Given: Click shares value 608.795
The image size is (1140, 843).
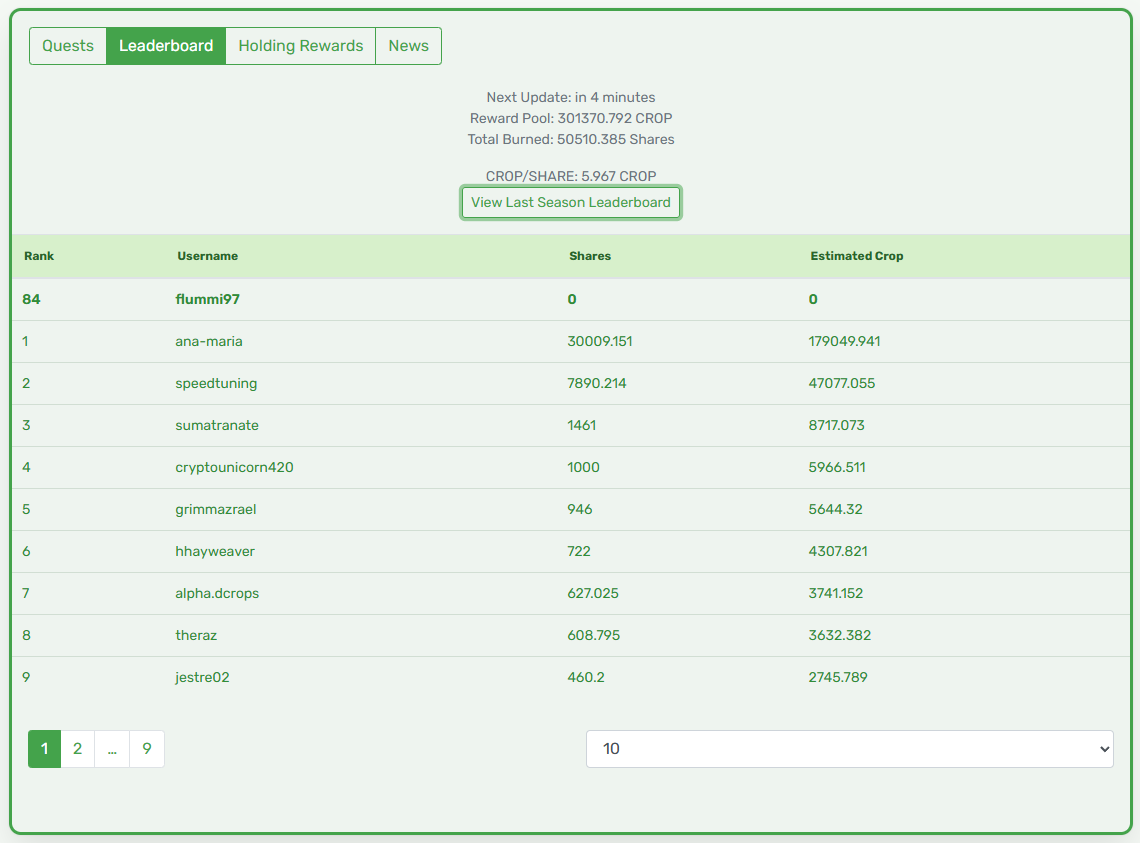Looking at the screenshot, I should (x=593, y=635).
